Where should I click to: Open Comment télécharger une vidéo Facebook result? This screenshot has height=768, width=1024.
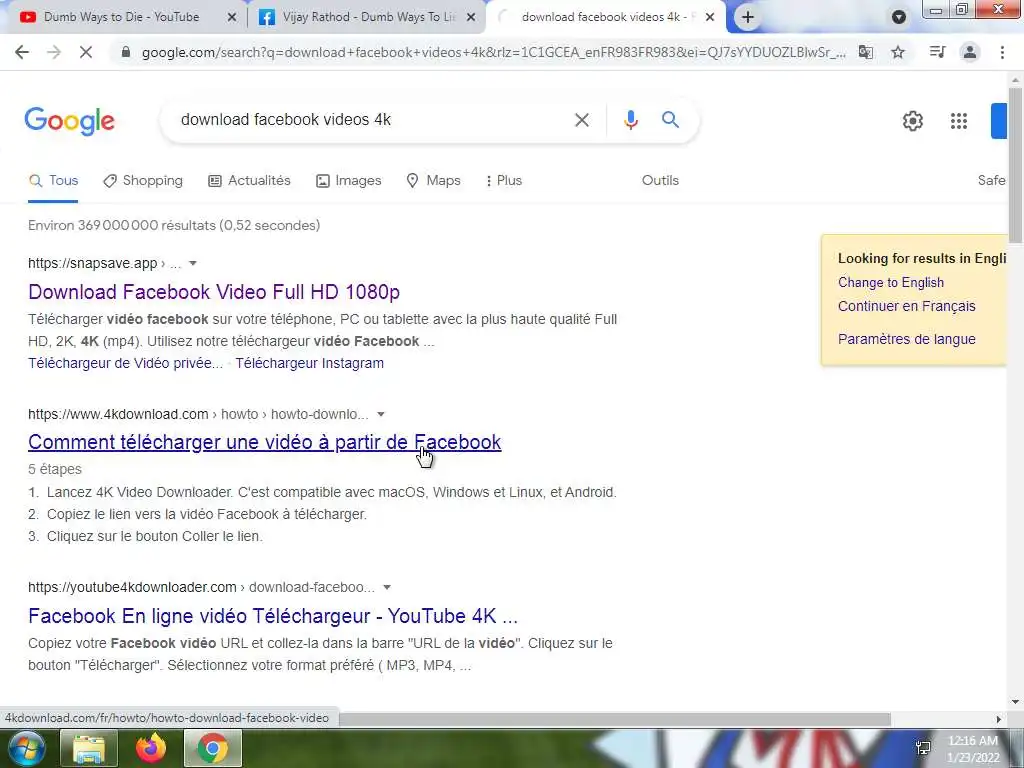point(264,443)
